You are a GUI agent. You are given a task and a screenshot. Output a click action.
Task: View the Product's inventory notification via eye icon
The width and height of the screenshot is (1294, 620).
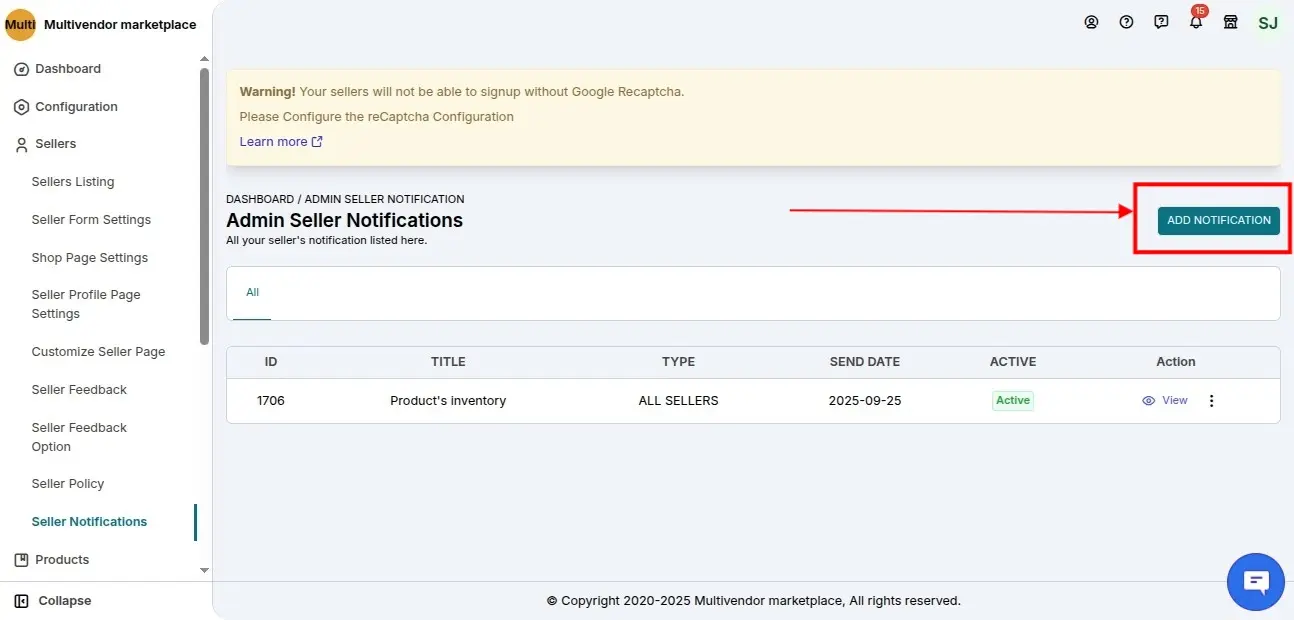(x=1164, y=400)
